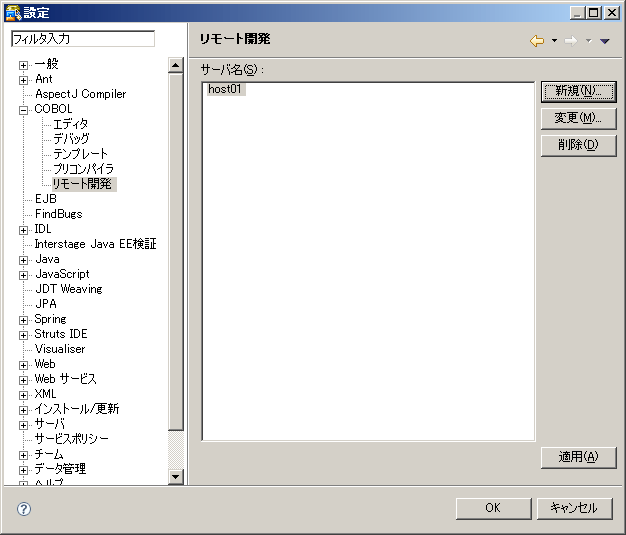Expand the 一般 tree node
The width and height of the screenshot is (626, 535).
pyautogui.click(x=24, y=65)
